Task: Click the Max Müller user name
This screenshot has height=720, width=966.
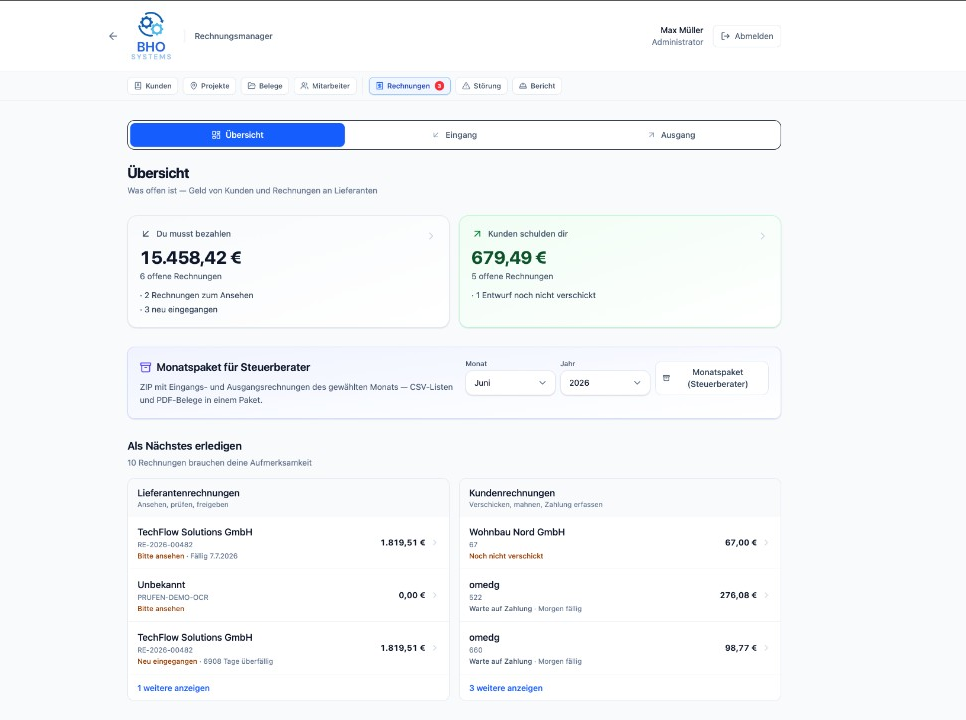Action: coord(681,30)
